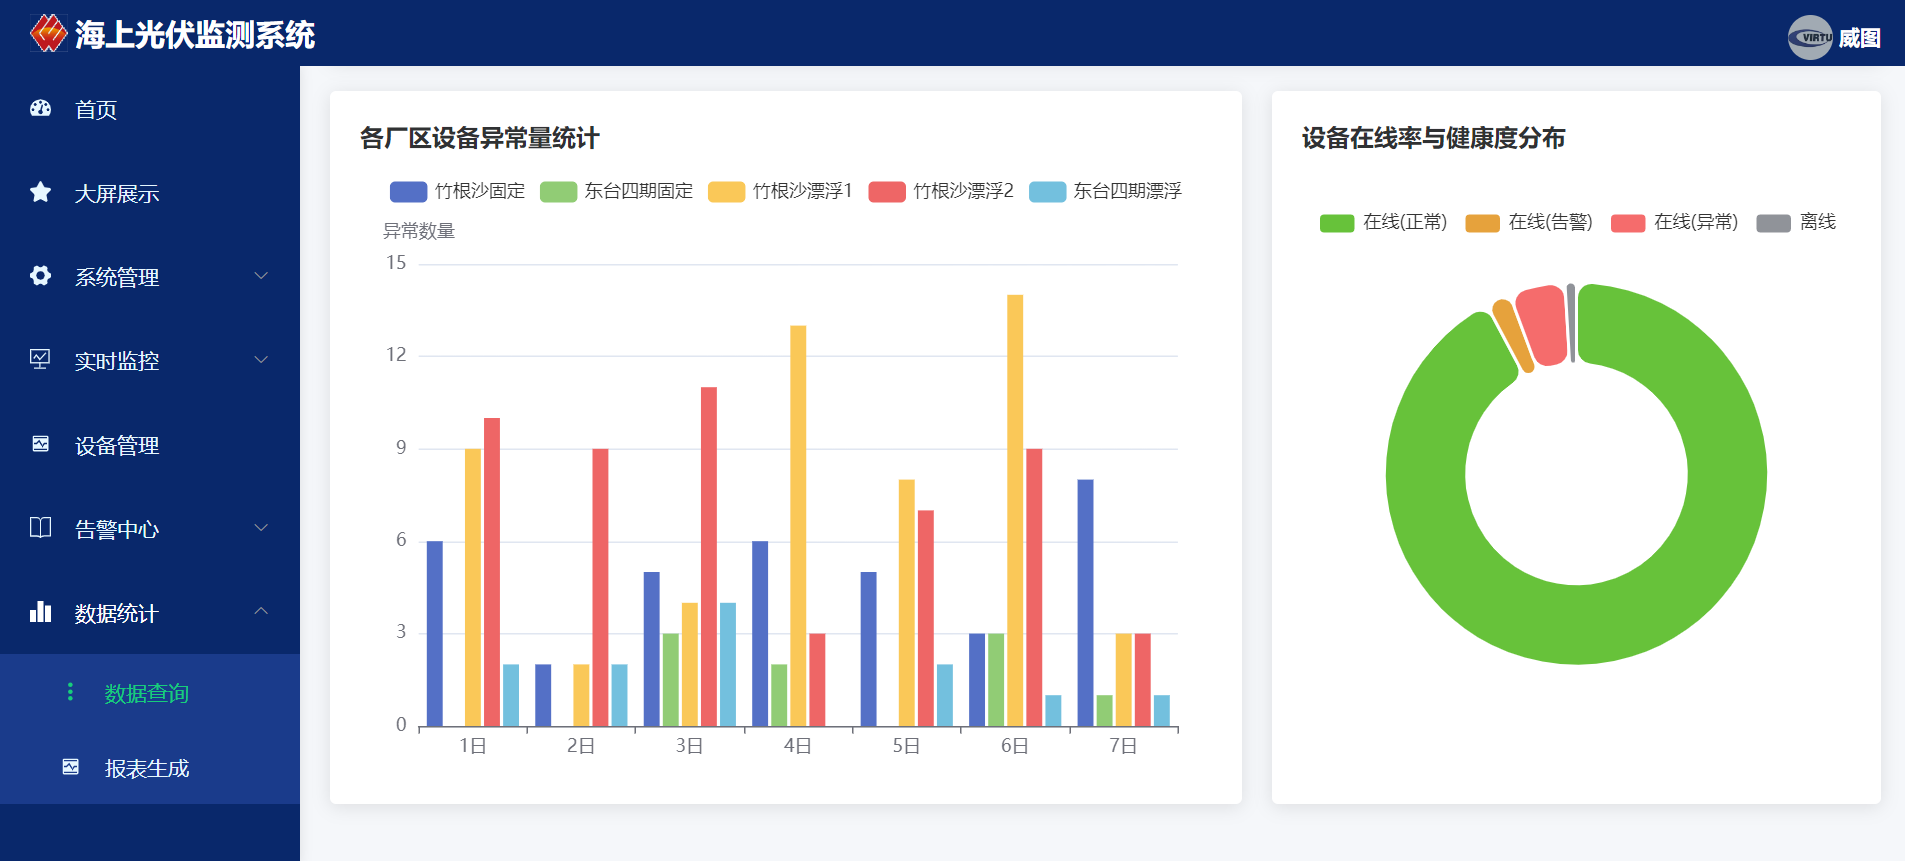Expand the 实时监控 menu arrow
This screenshot has width=1905, height=861.
click(261, 360)
